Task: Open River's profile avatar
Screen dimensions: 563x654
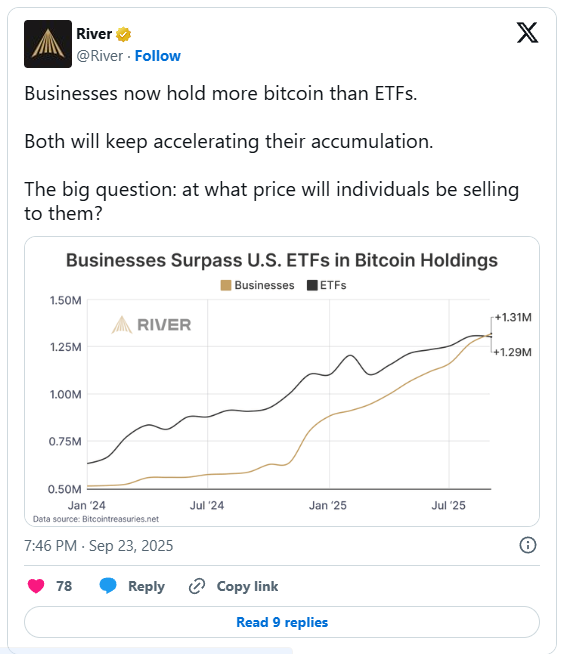Action: click(x=48, y=44)
